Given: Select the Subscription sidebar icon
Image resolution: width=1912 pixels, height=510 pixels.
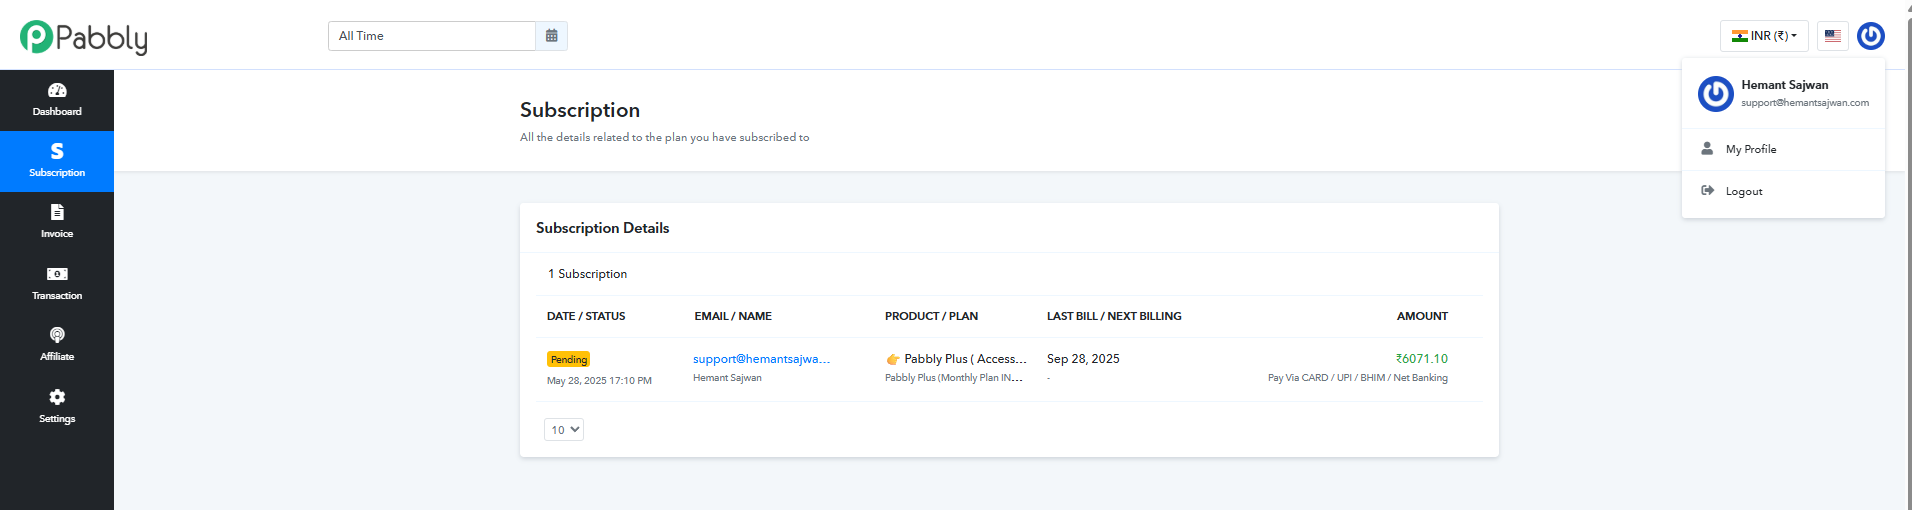Looking at the screenshot, I should 57,160.
